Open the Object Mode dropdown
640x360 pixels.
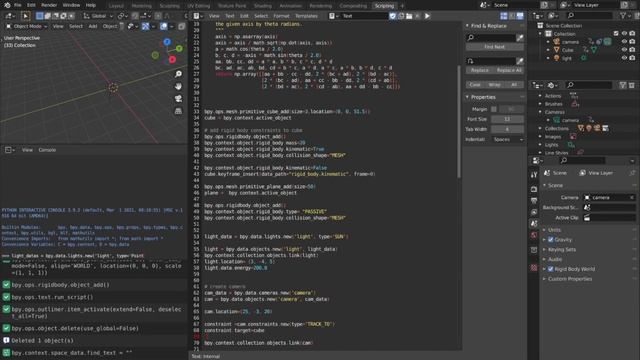[x=27, y=26]
